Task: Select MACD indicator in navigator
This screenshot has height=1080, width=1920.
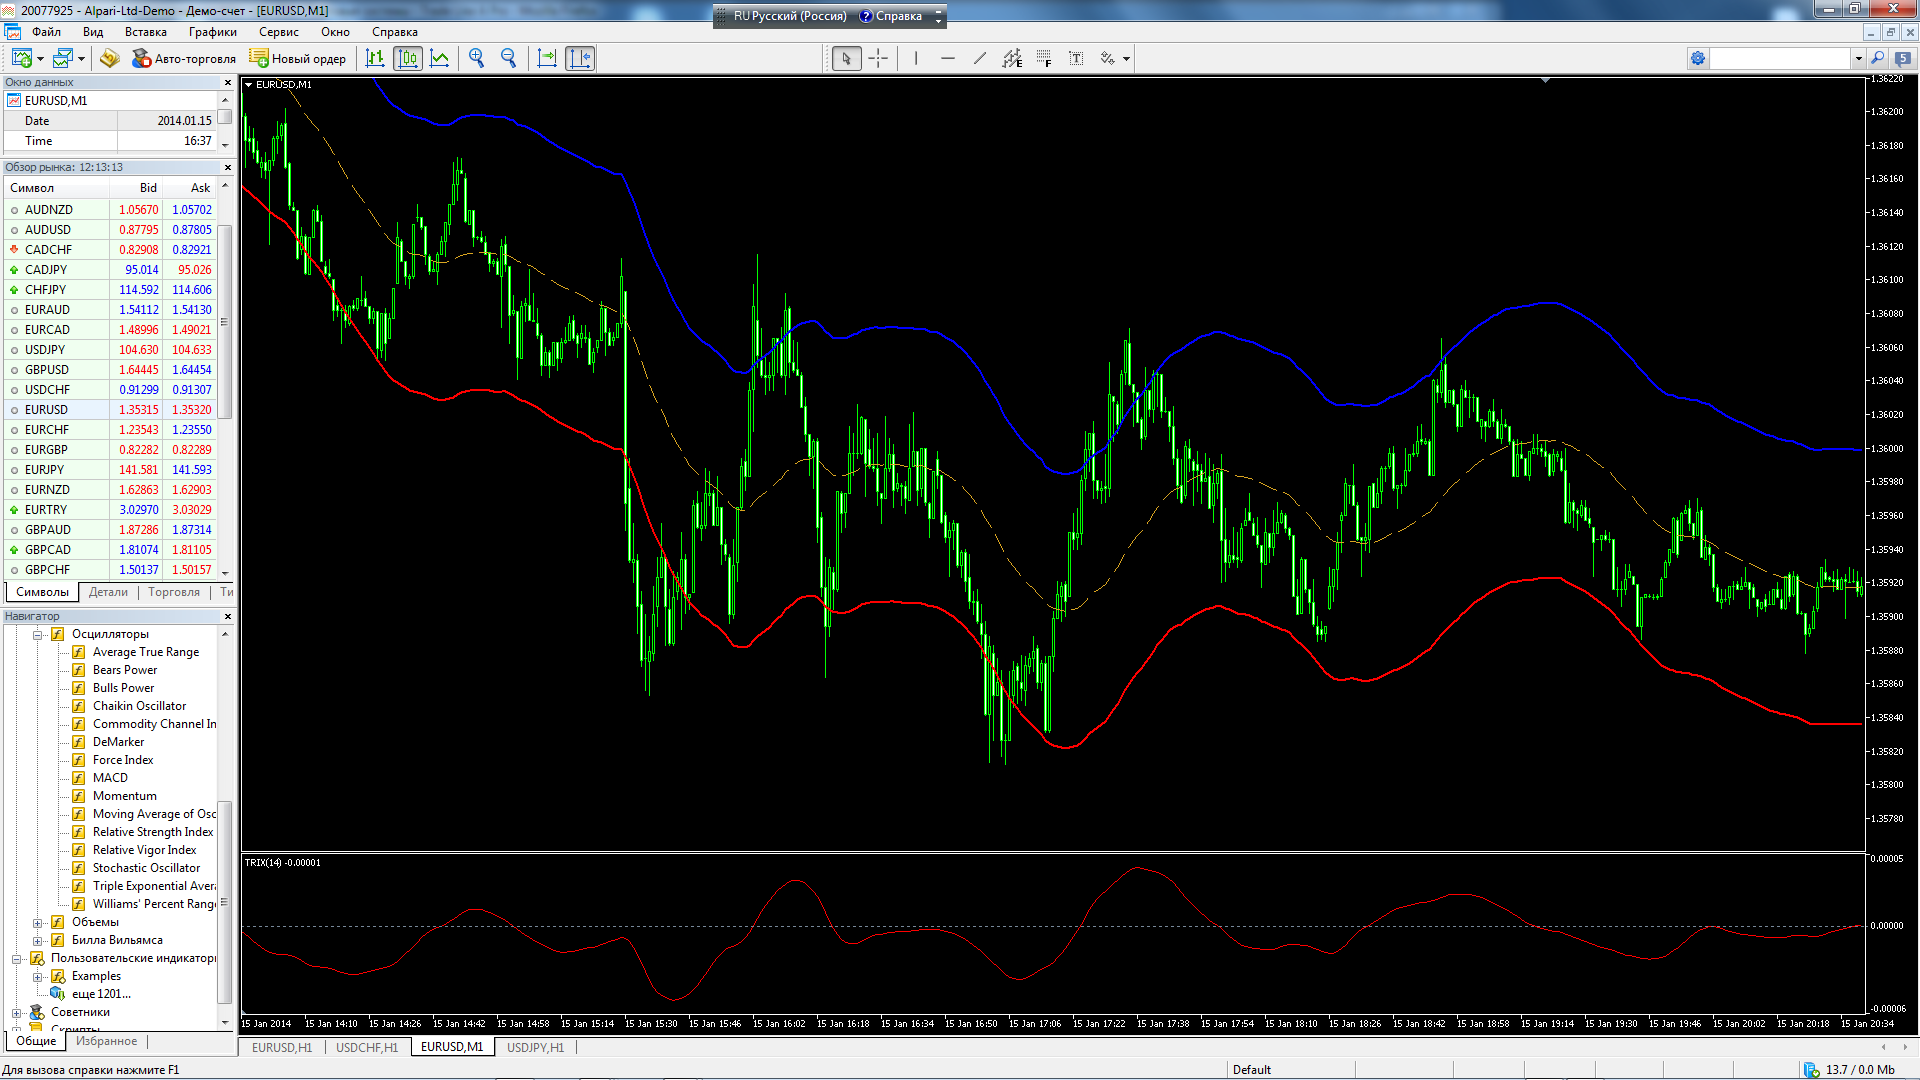Action: pyautogui.click(x=110, y=778)
